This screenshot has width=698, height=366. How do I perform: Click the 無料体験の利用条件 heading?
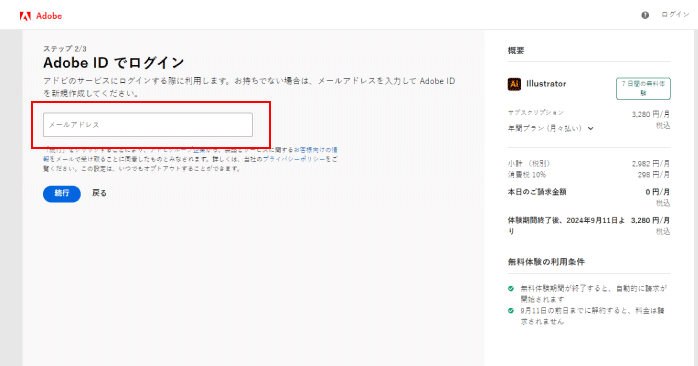tap(546, 262)
